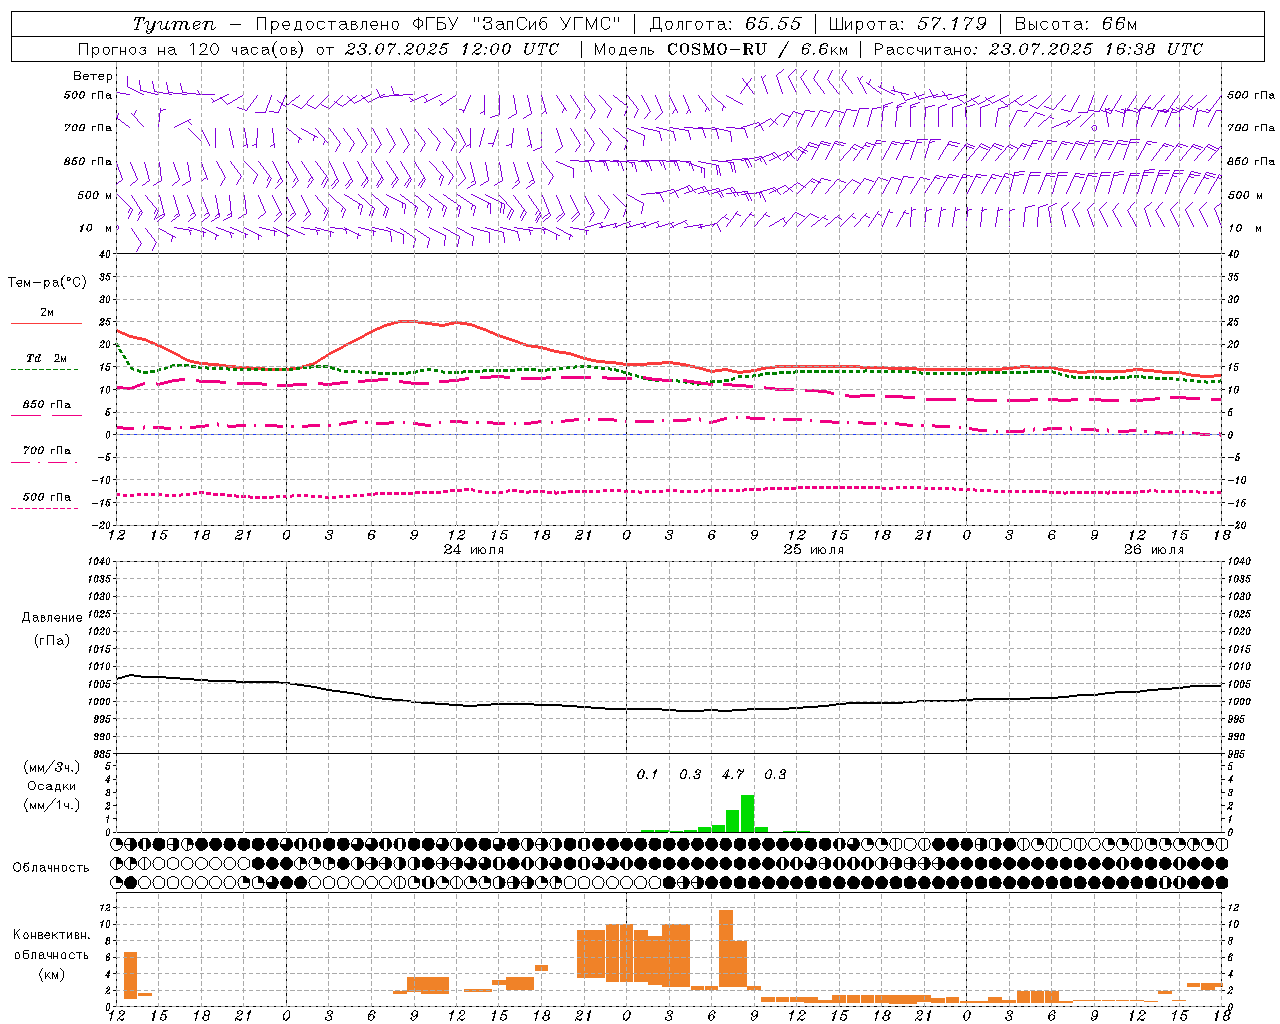
Task: Select the 'Долгота: 65.55' longitude field
Action: (725, 24)
